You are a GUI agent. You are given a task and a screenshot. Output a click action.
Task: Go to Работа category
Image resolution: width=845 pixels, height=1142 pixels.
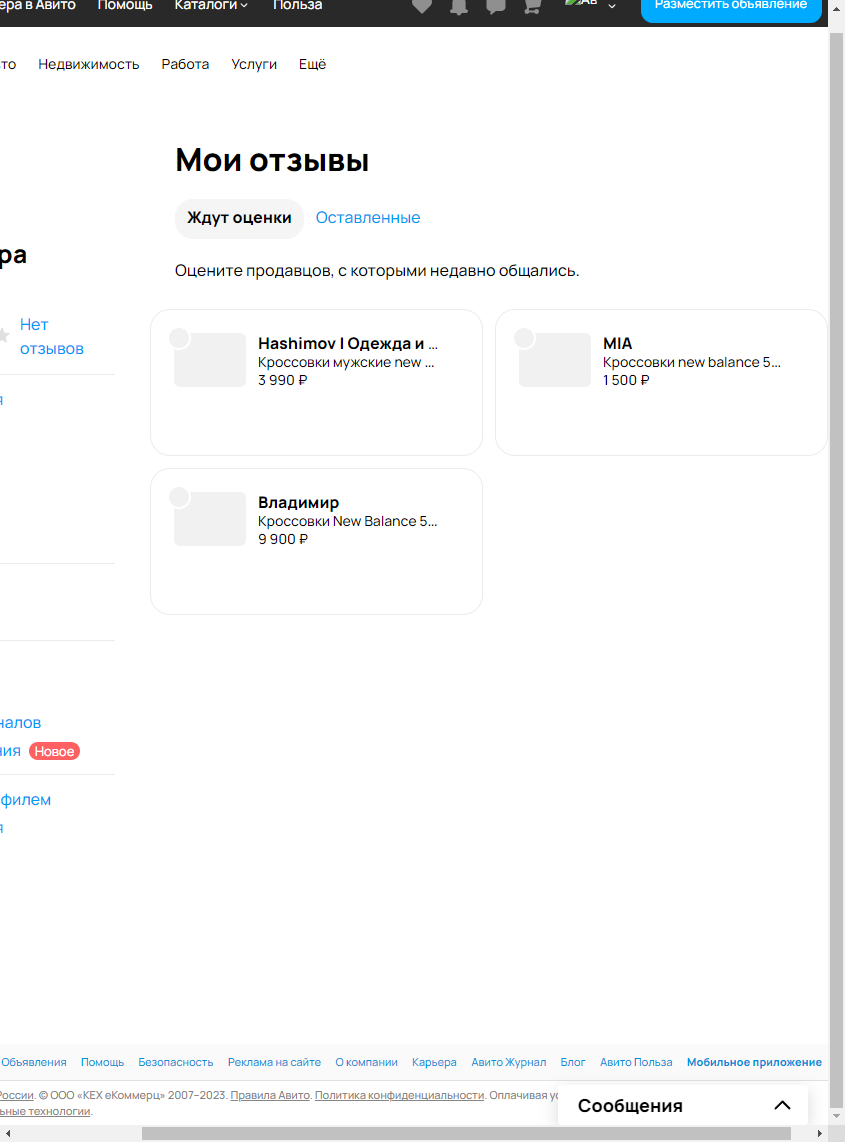pos(185,64)
